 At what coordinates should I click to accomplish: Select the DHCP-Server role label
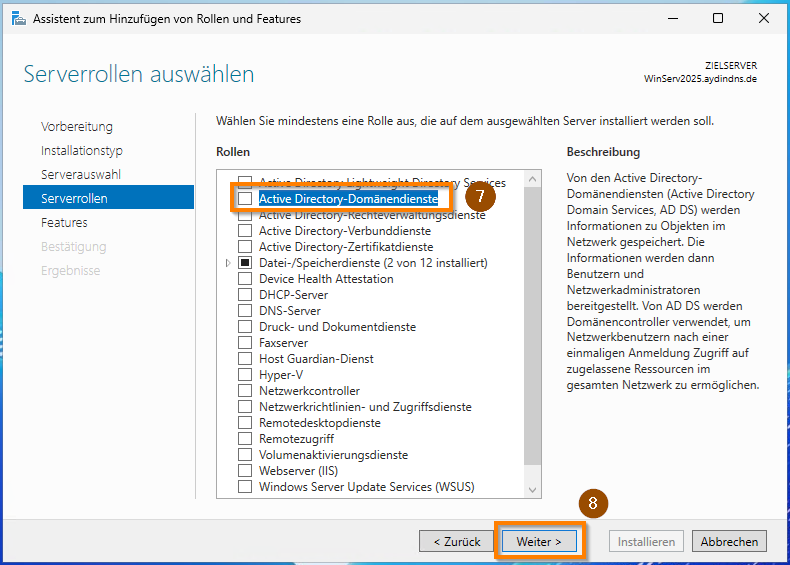click(293, 295)
